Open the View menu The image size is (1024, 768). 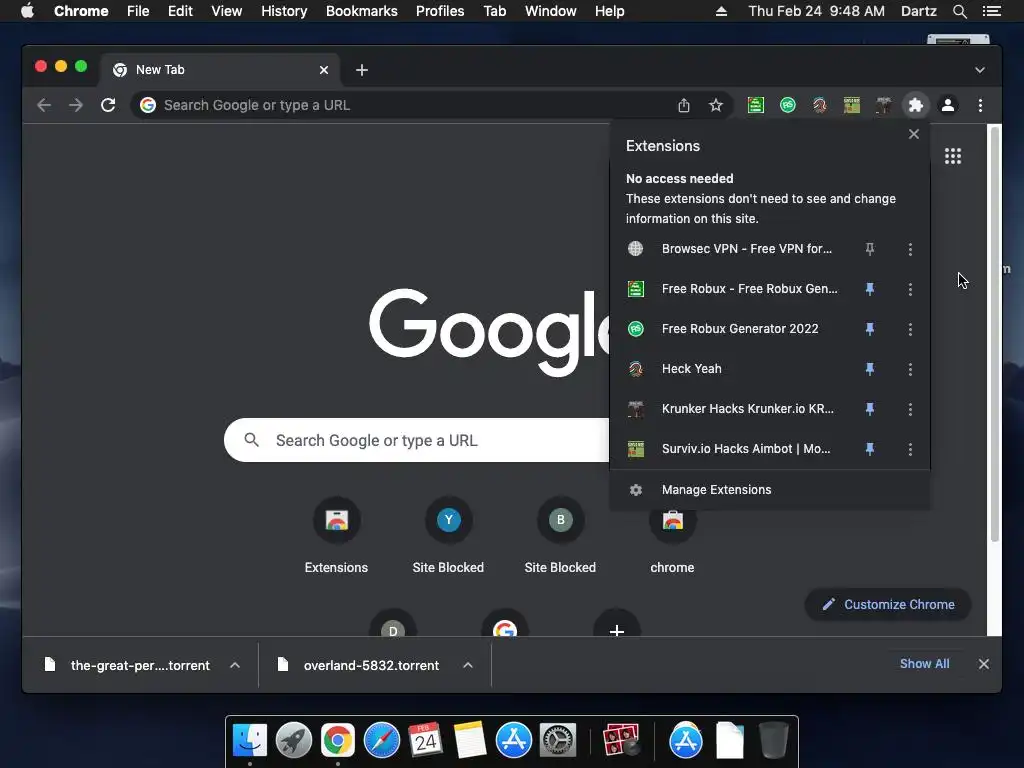[x=227, y=11]
